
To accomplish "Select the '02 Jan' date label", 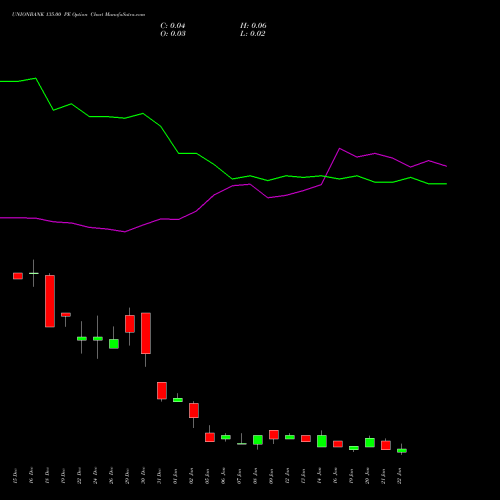I will pyautogui.click(x=191, y=476).
